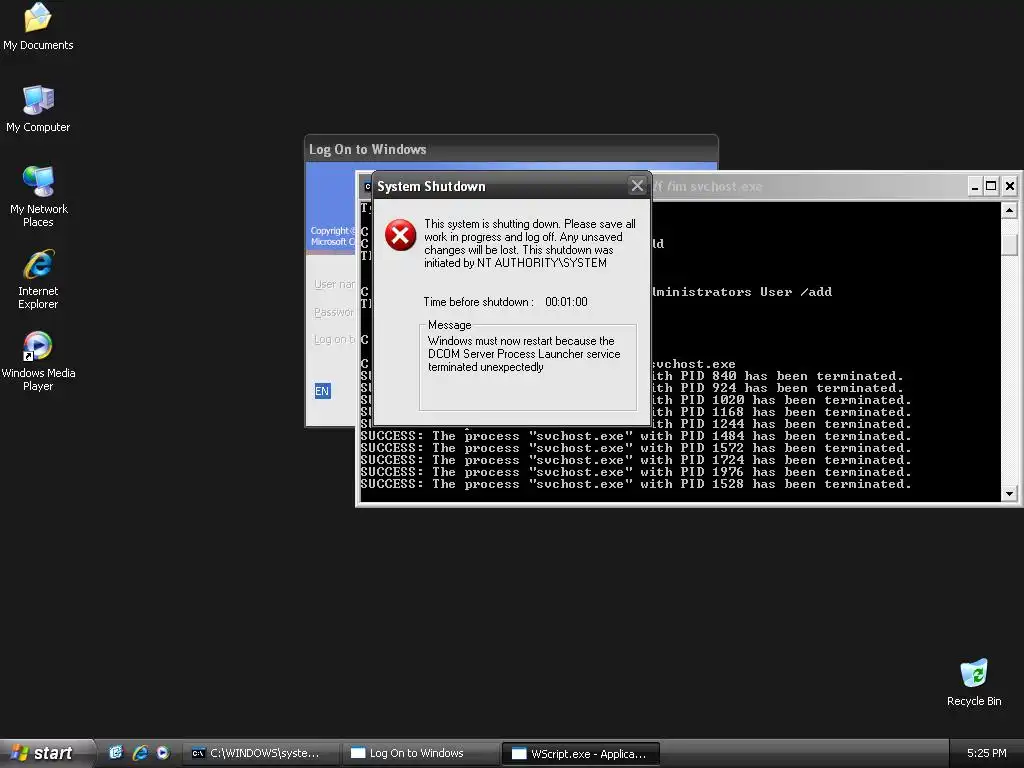Click command prompt scrollbar down arrow
Viewport: 1024px width, 768px height.
pos(1009,494)
